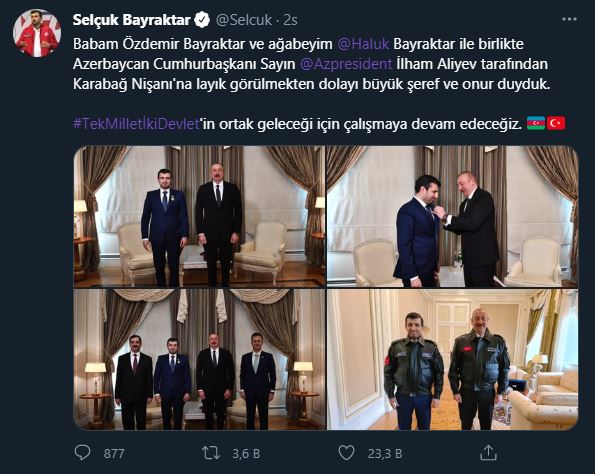The width and height of the screenshot is (595, 474).
Task: Open Selçuk Bayraktar profile avatar
Action: click(x=37, y=33)
